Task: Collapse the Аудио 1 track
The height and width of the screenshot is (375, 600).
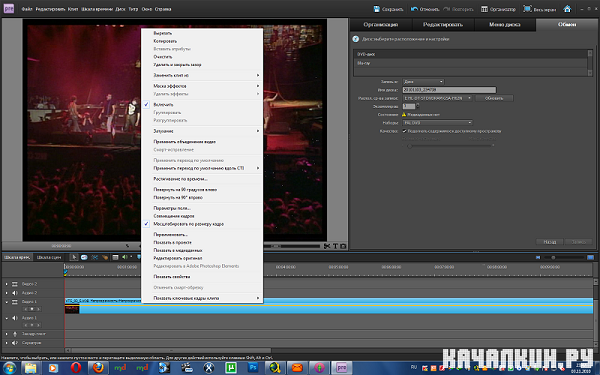Action: click(x=7, y=318)
